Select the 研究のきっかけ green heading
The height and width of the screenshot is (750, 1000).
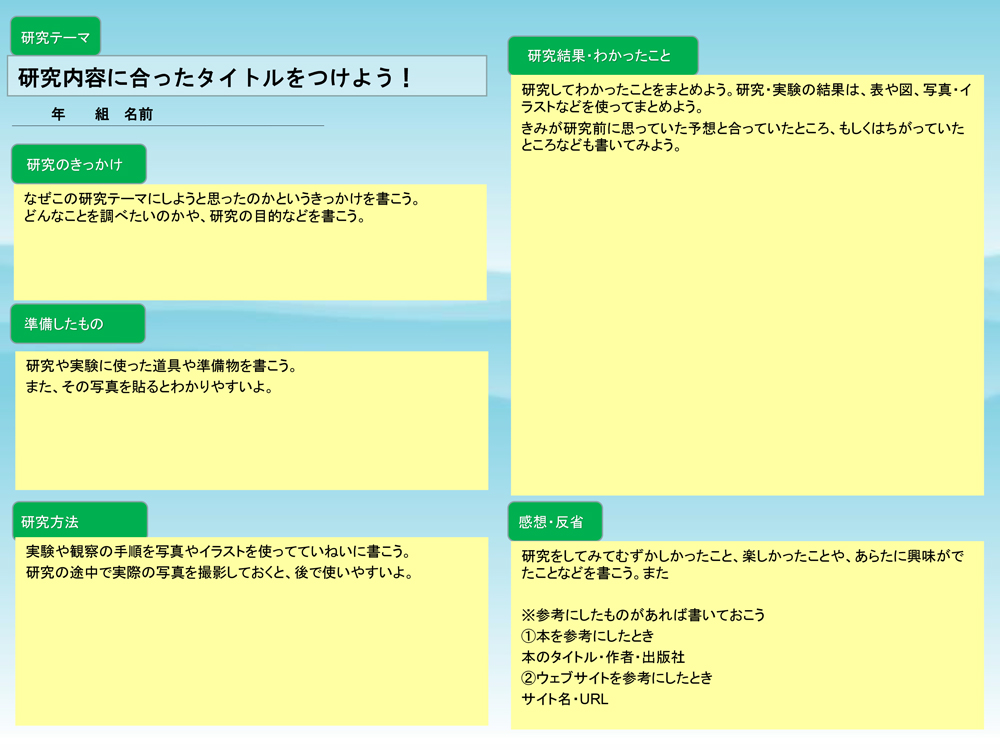pos(78,165)
